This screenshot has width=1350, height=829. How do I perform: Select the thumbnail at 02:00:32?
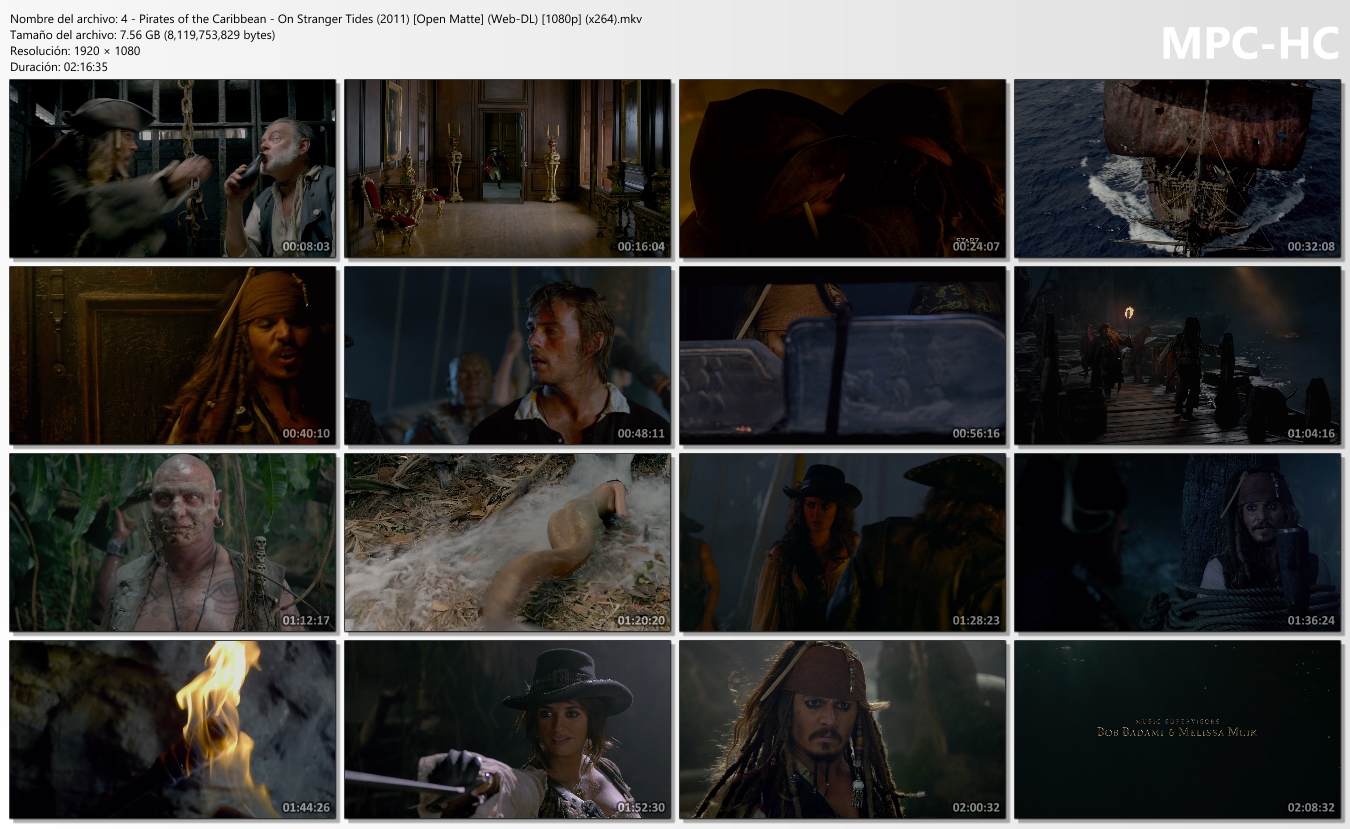point(843,730)
